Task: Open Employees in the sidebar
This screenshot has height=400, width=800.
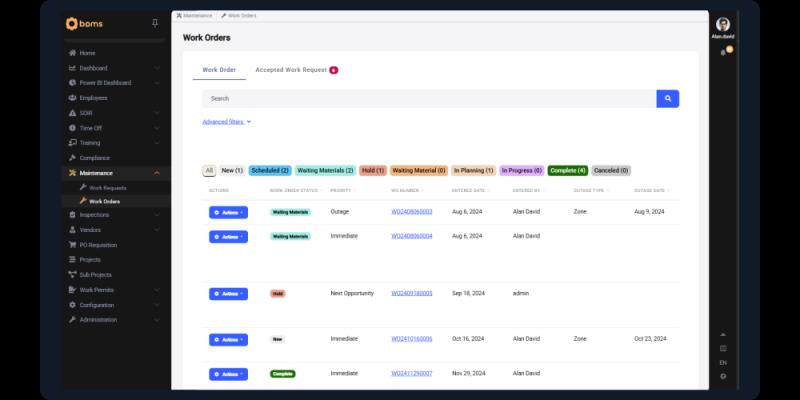Action: click(x=93, y=98)
